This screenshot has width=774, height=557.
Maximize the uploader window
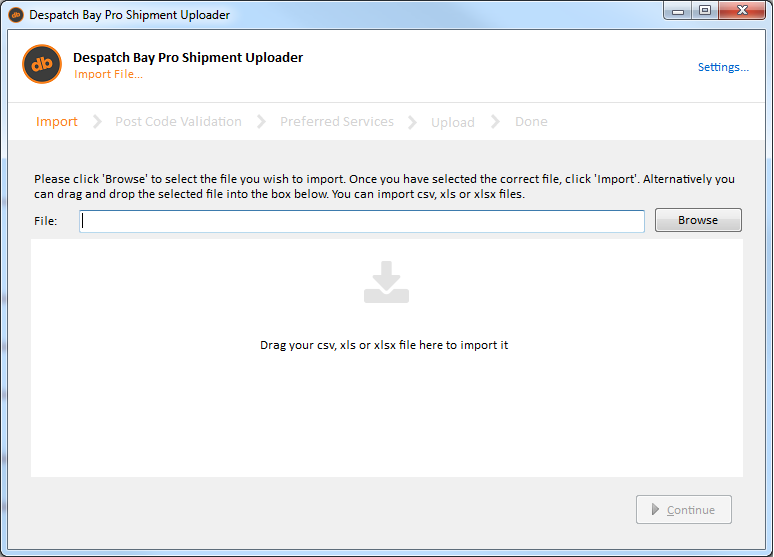705,10
